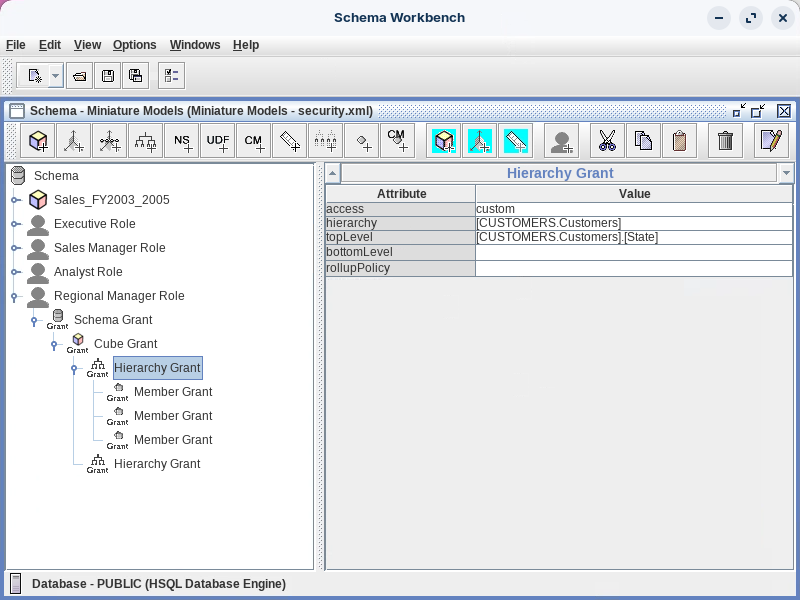Image resolution: width=800 pixels, height=600 pixels.
Task: Click the scissors Cut icon
Action: click(x=607, y=141)
